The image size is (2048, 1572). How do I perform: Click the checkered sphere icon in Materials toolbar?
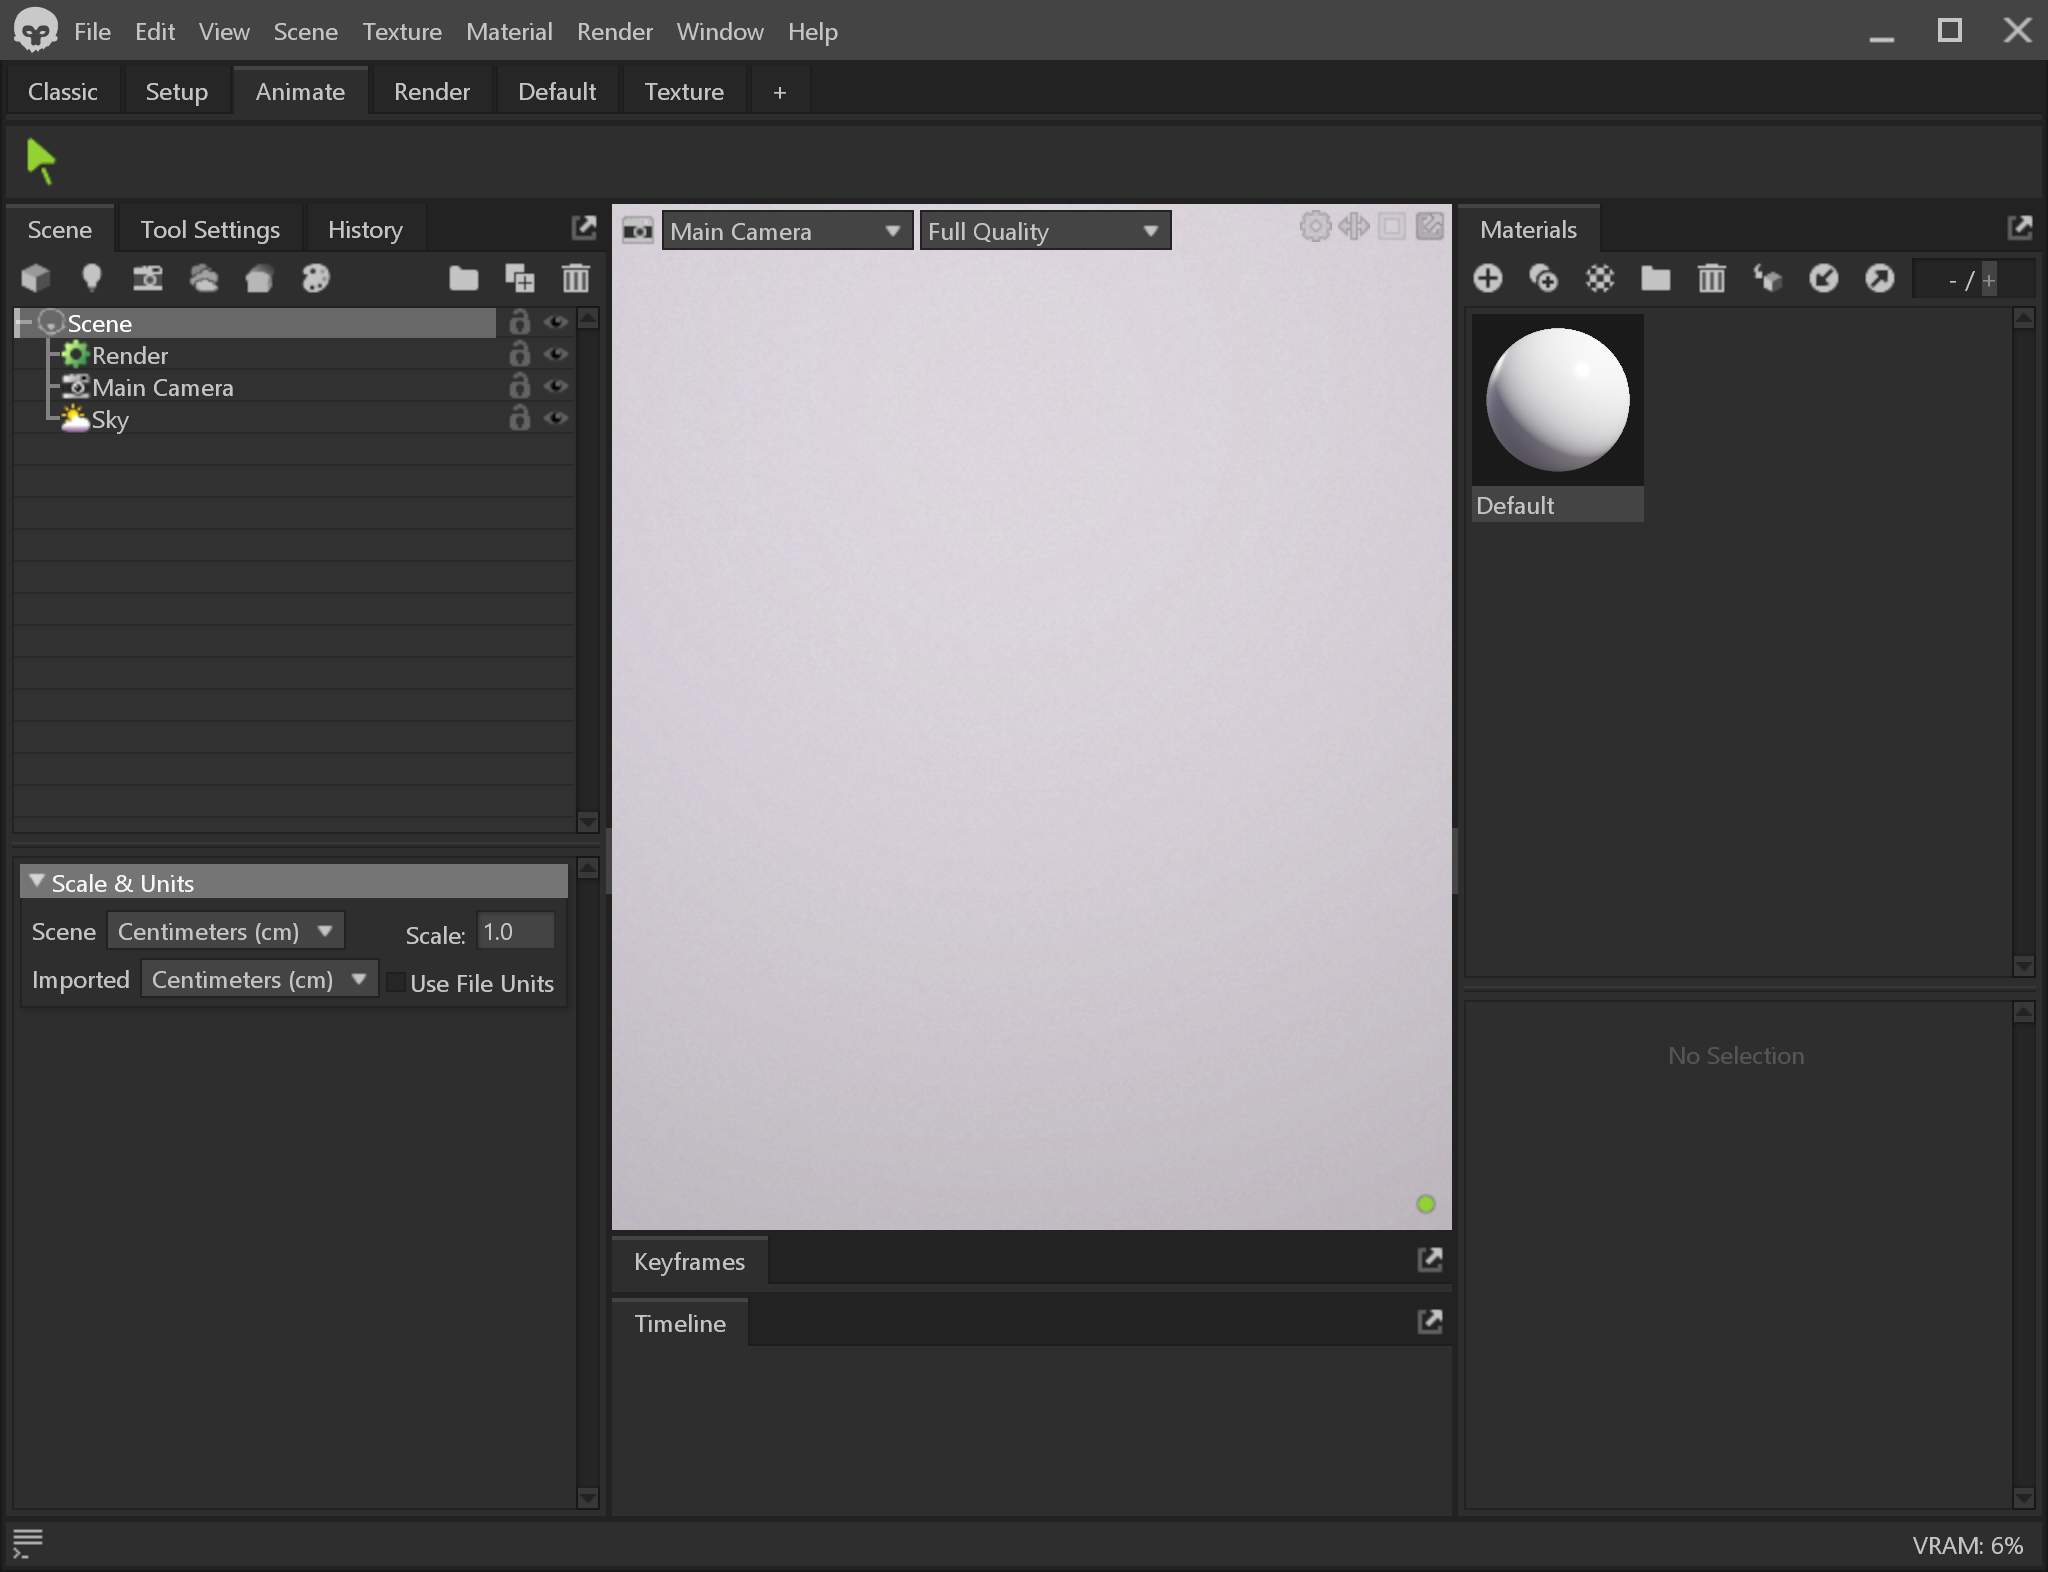[1600, 278]
